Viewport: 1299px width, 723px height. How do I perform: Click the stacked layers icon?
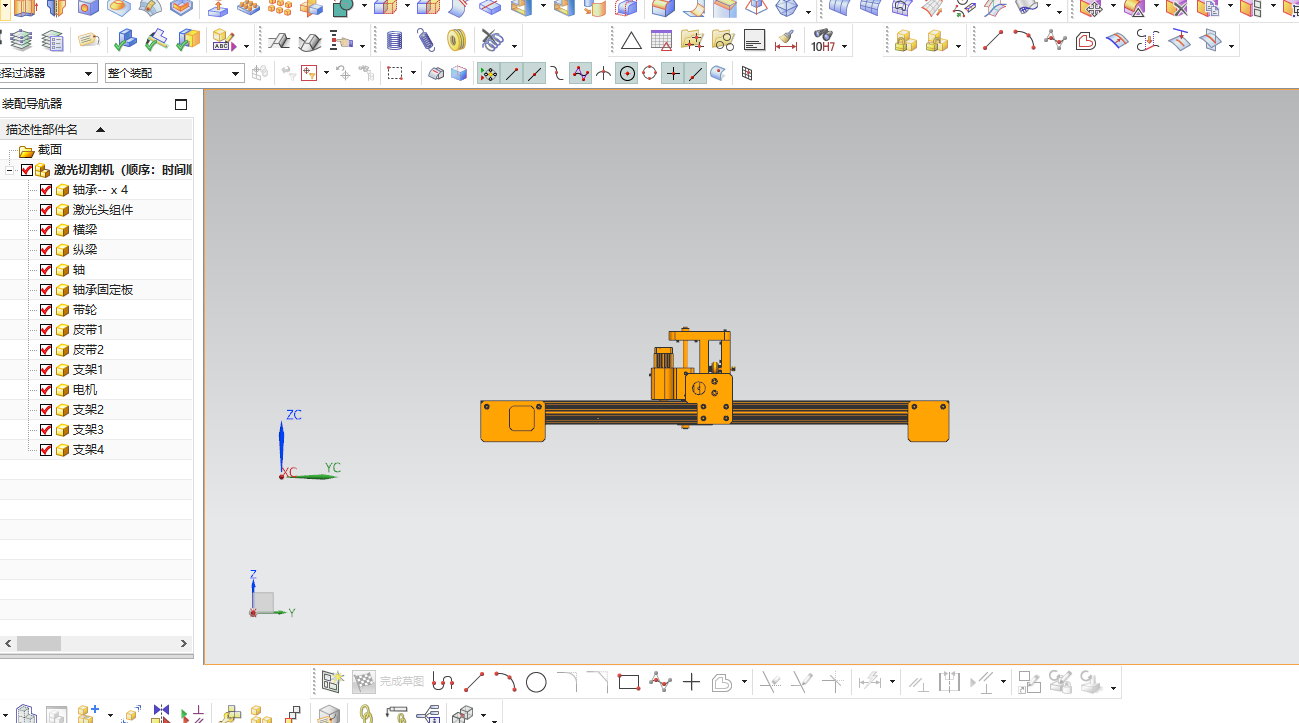click(x=22, y=41)
